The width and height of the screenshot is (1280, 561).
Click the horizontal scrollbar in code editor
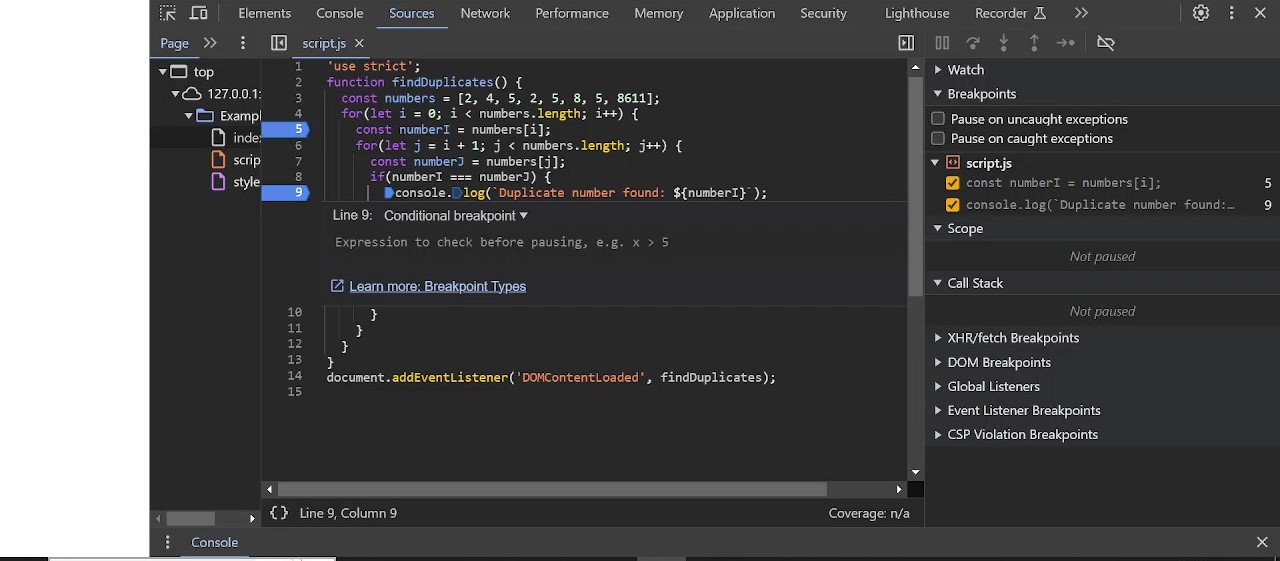[x=552, y=489]
